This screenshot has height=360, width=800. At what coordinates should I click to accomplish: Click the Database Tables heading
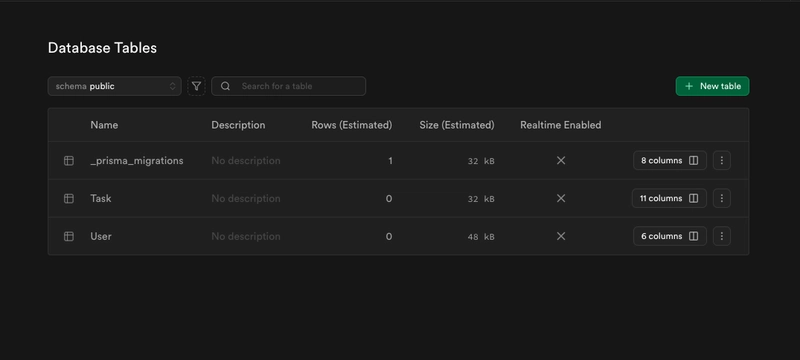102,48
